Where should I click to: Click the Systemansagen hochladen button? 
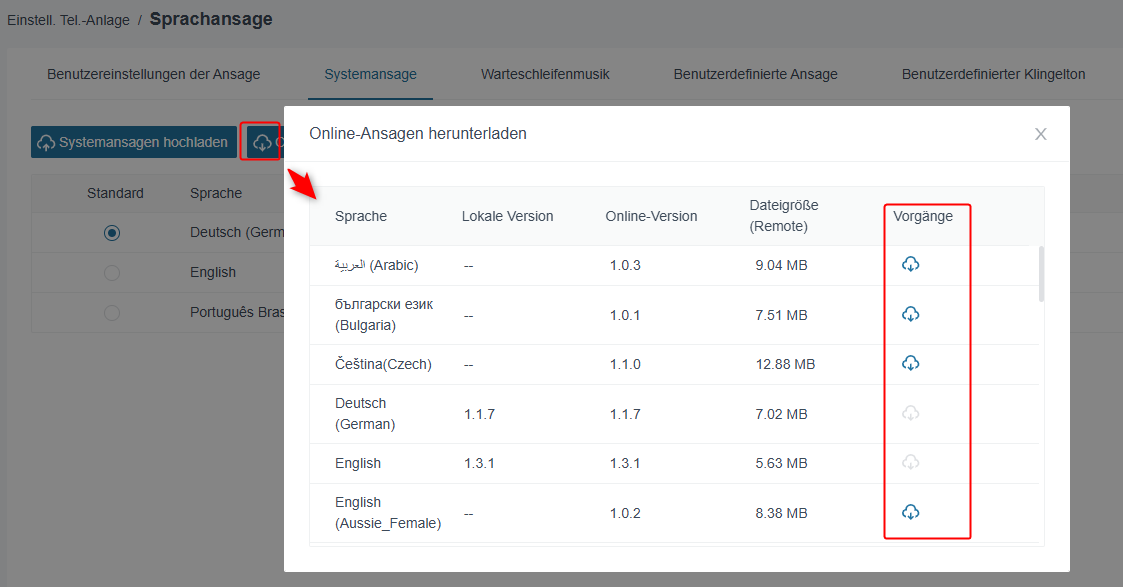(x=134, y=142)
